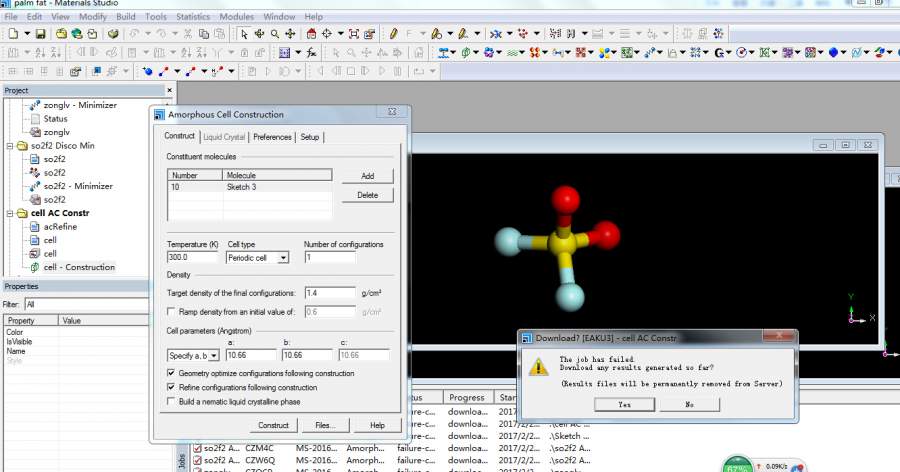Click the Target density input field
Image resolution: width=900 pixels, height=472 pixels.
click(x=330, y=293)
